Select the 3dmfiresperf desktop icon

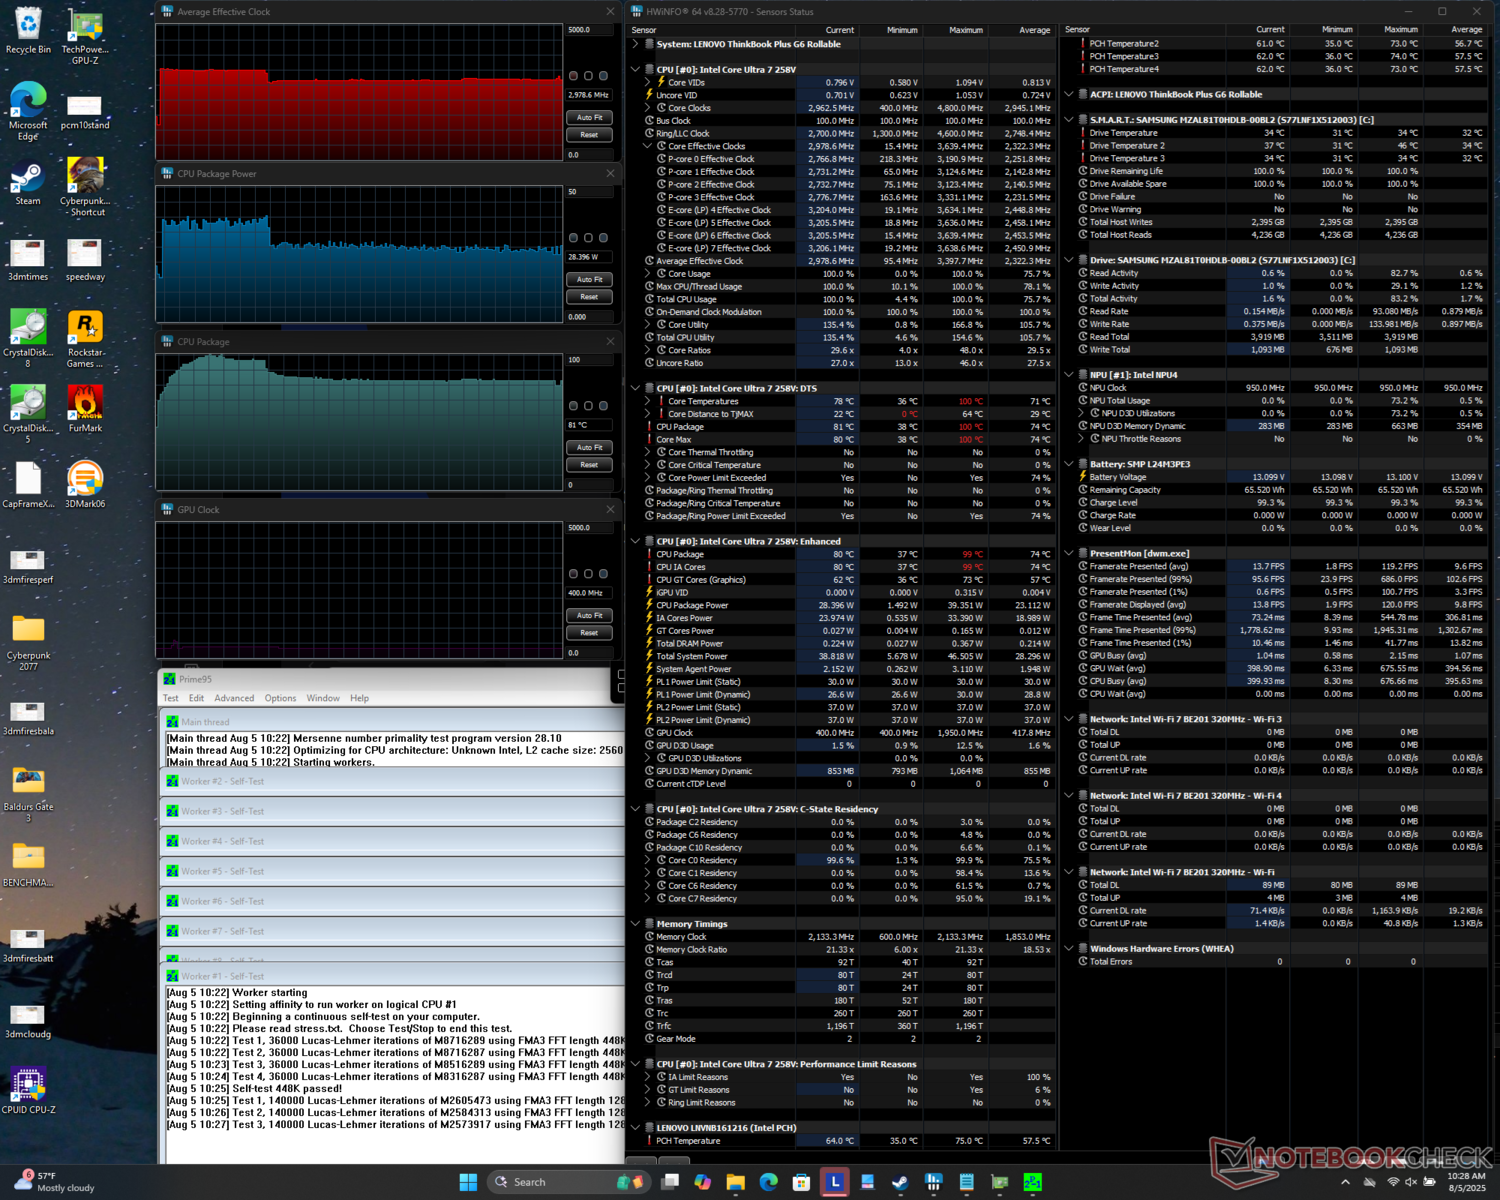28,565
